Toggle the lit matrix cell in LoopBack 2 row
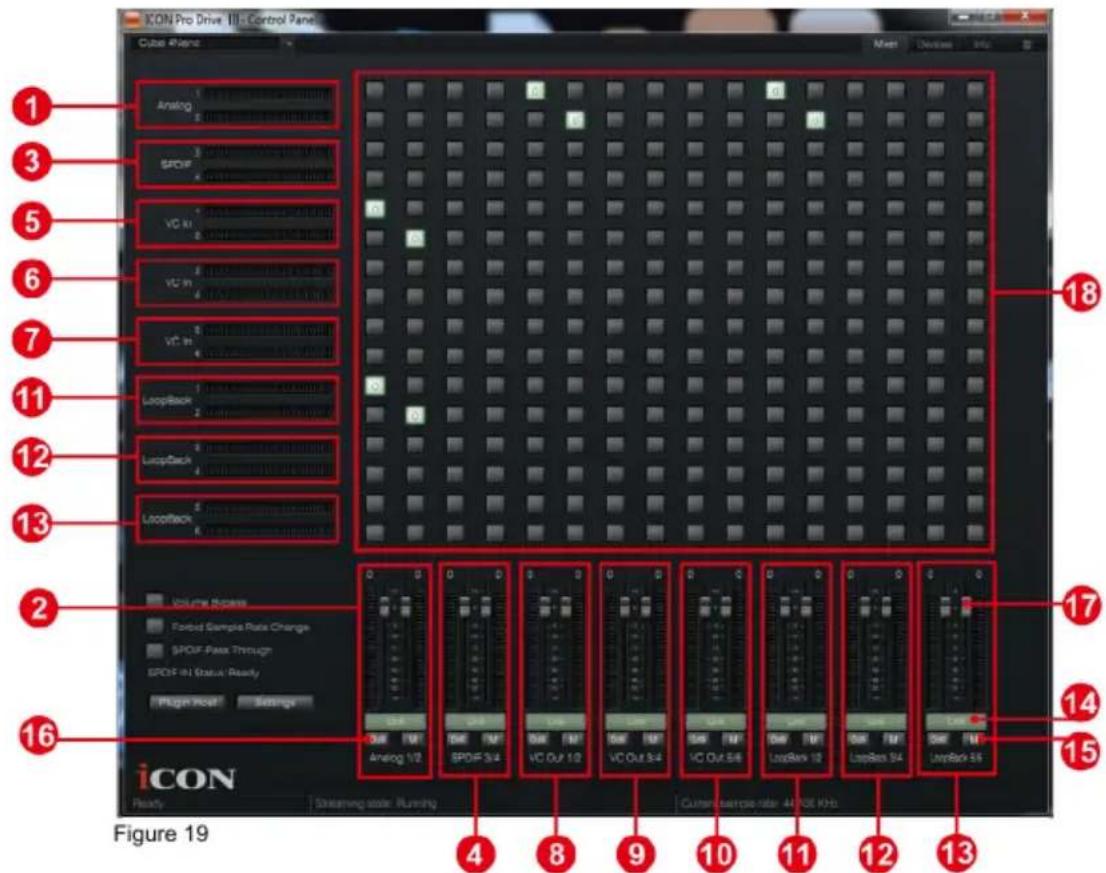This screenshot has width=1106, height=873. [415, 415]
